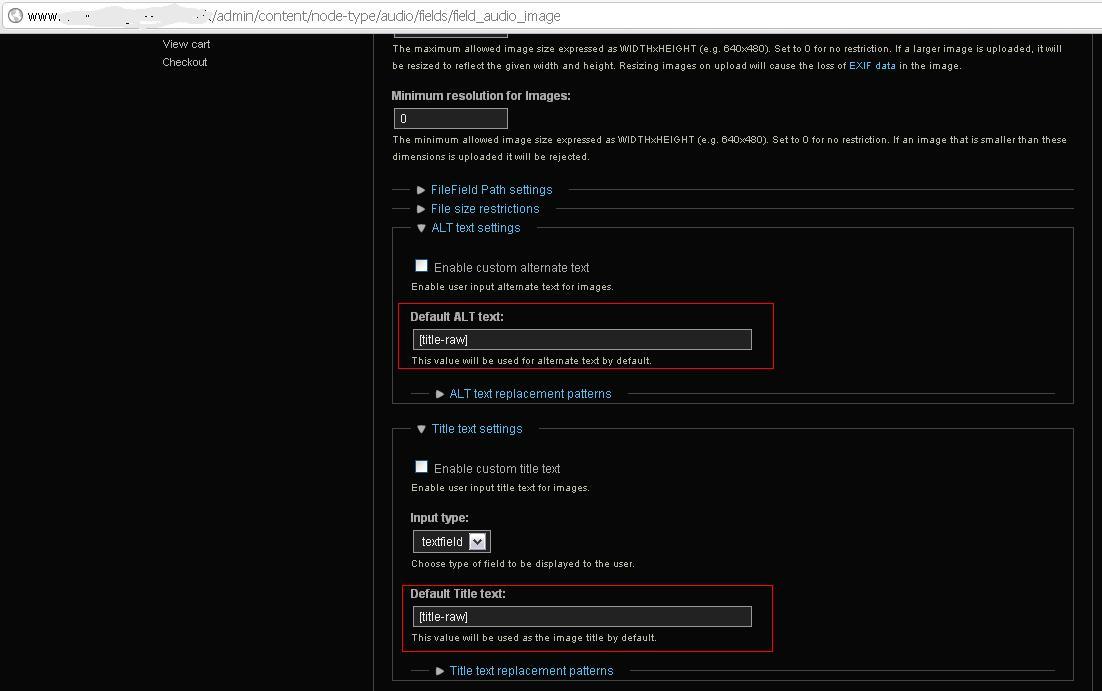Enable custom title text
1102x691 pixels.
point(421,466)
